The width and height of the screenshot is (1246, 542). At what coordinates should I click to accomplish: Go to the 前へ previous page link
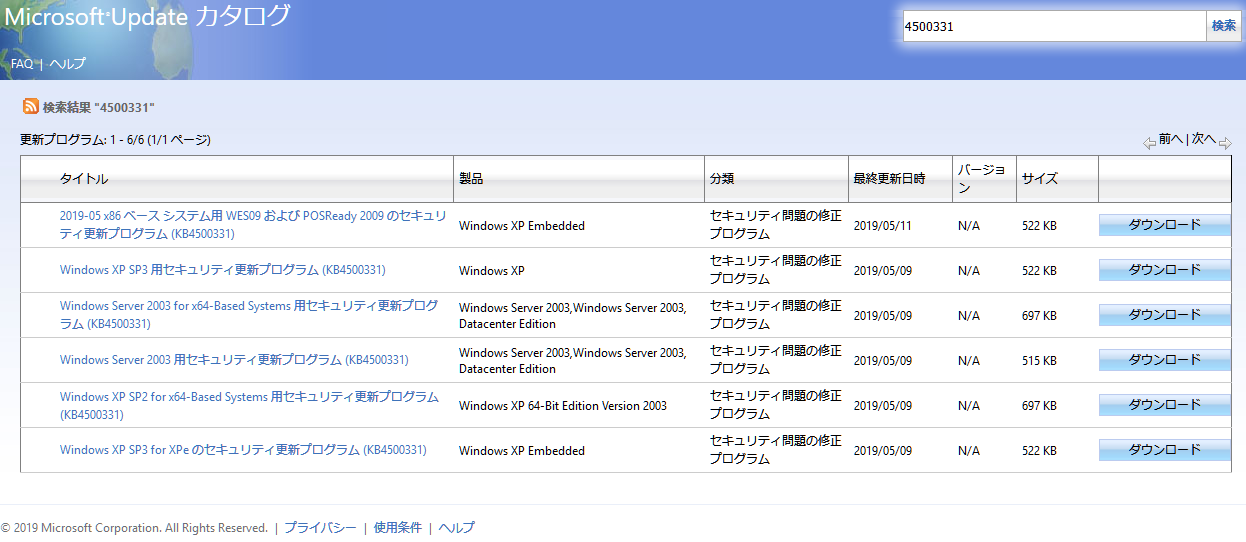1171,139
